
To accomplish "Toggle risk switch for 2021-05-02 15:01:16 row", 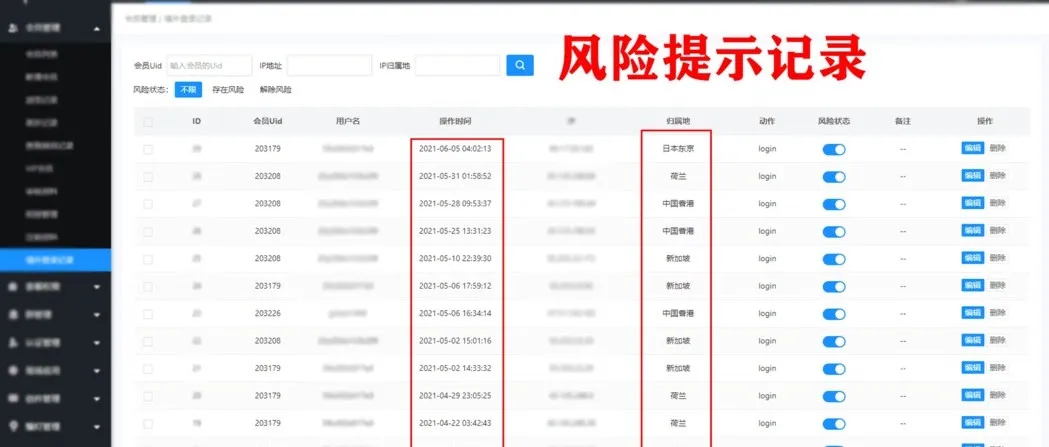I will [834, 341].
